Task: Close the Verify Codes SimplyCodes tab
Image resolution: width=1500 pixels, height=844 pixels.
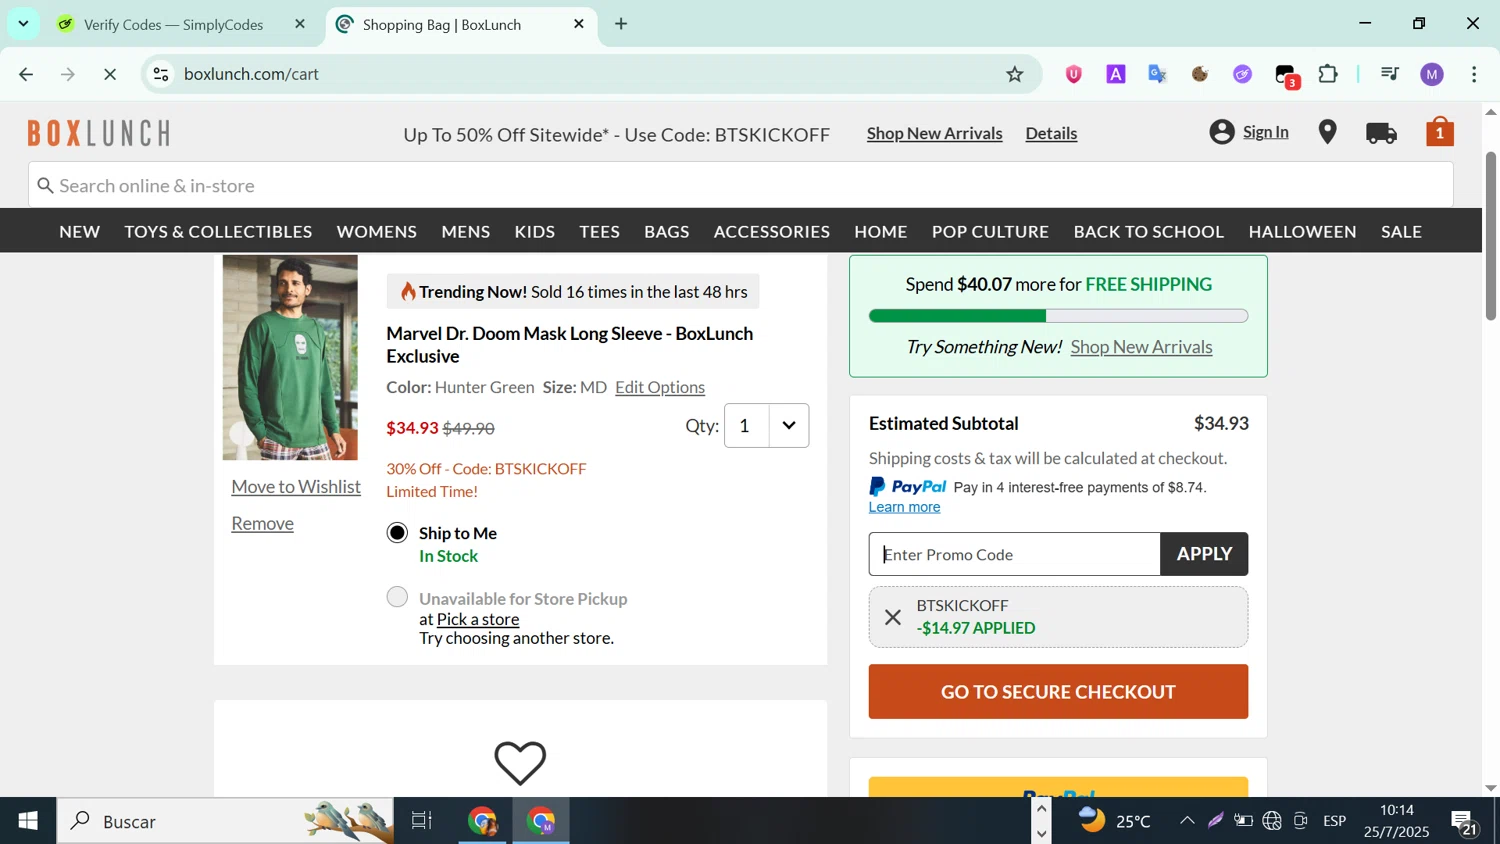Action: pos(300,24)
